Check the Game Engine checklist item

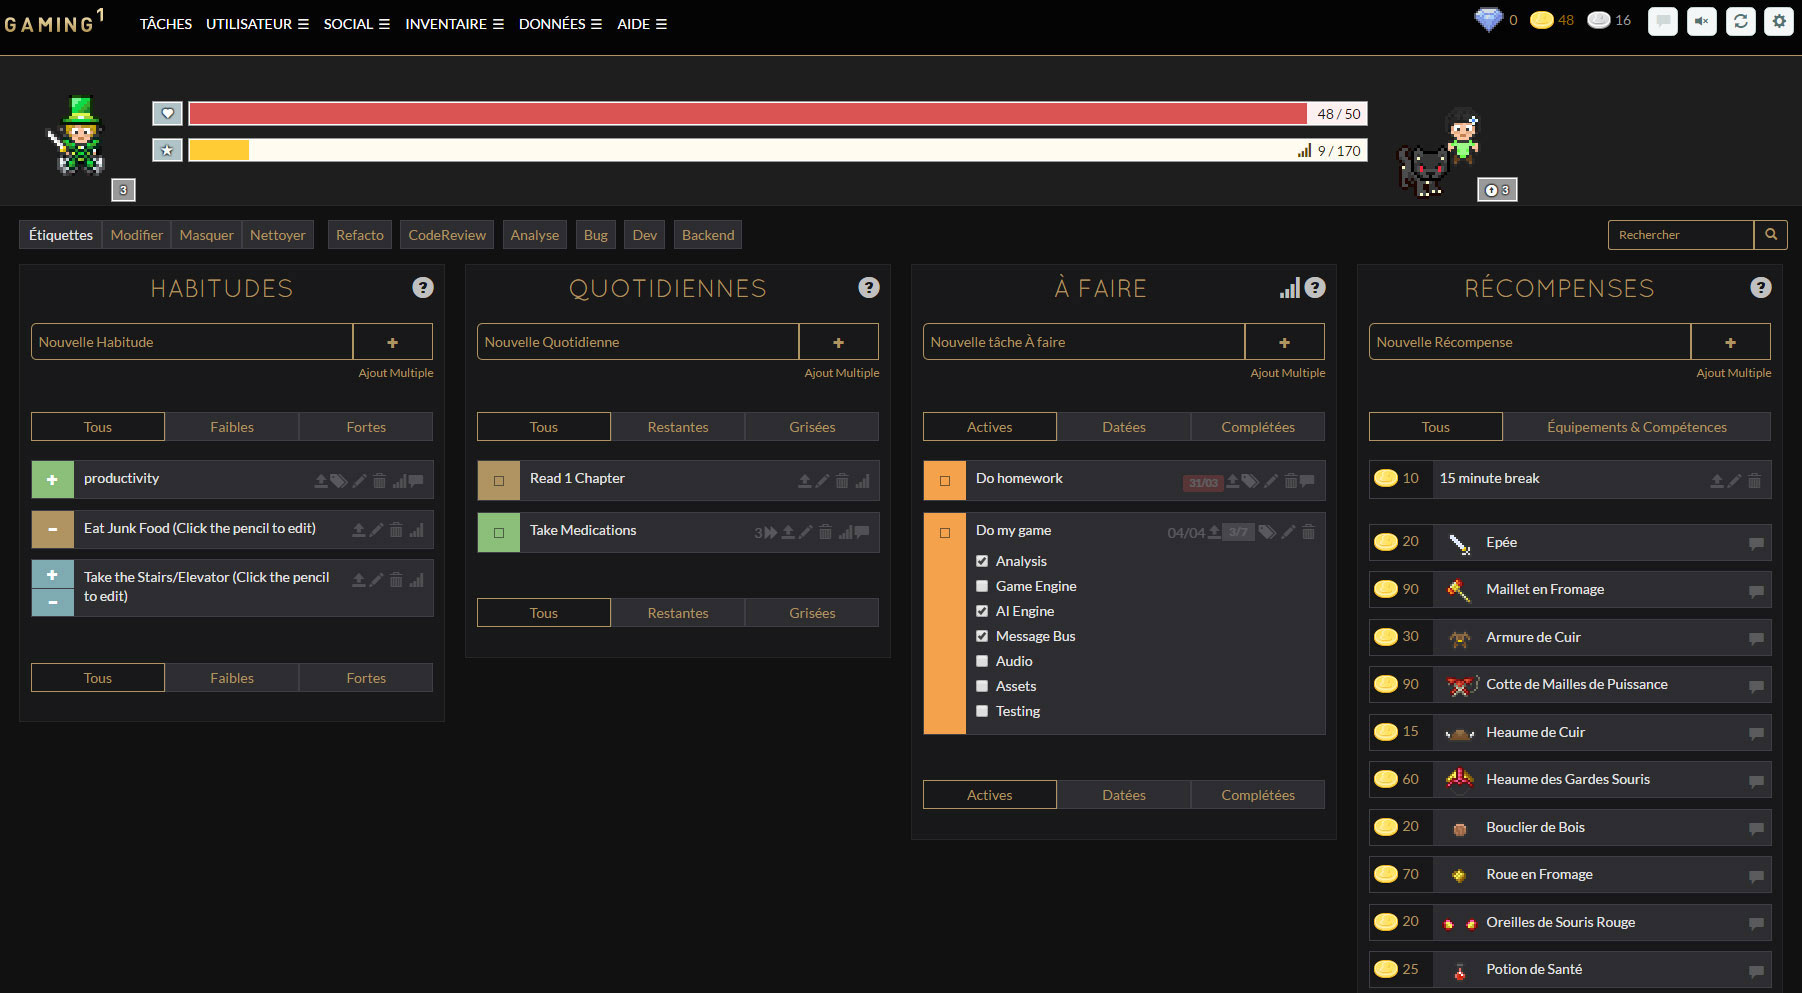[x=982, y=586]
